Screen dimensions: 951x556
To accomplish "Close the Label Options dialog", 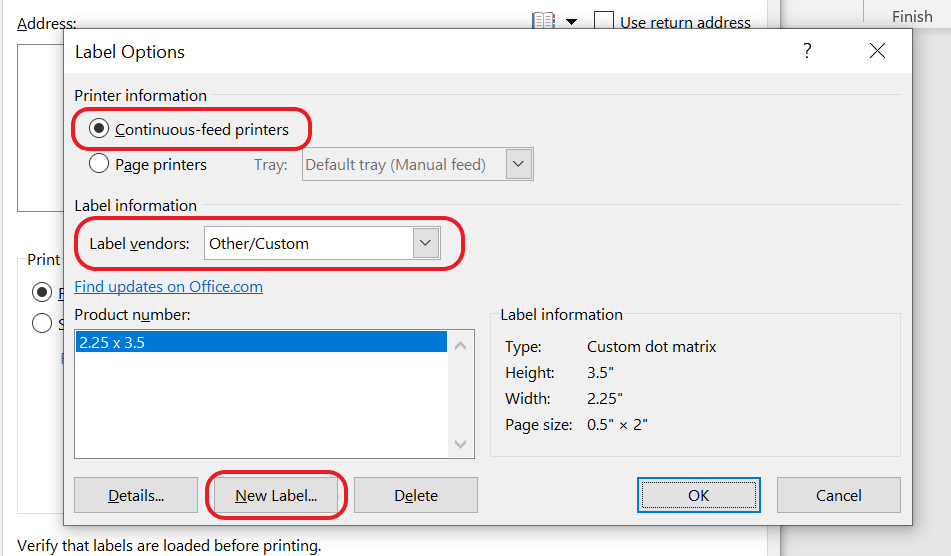I will click(877, 52).
